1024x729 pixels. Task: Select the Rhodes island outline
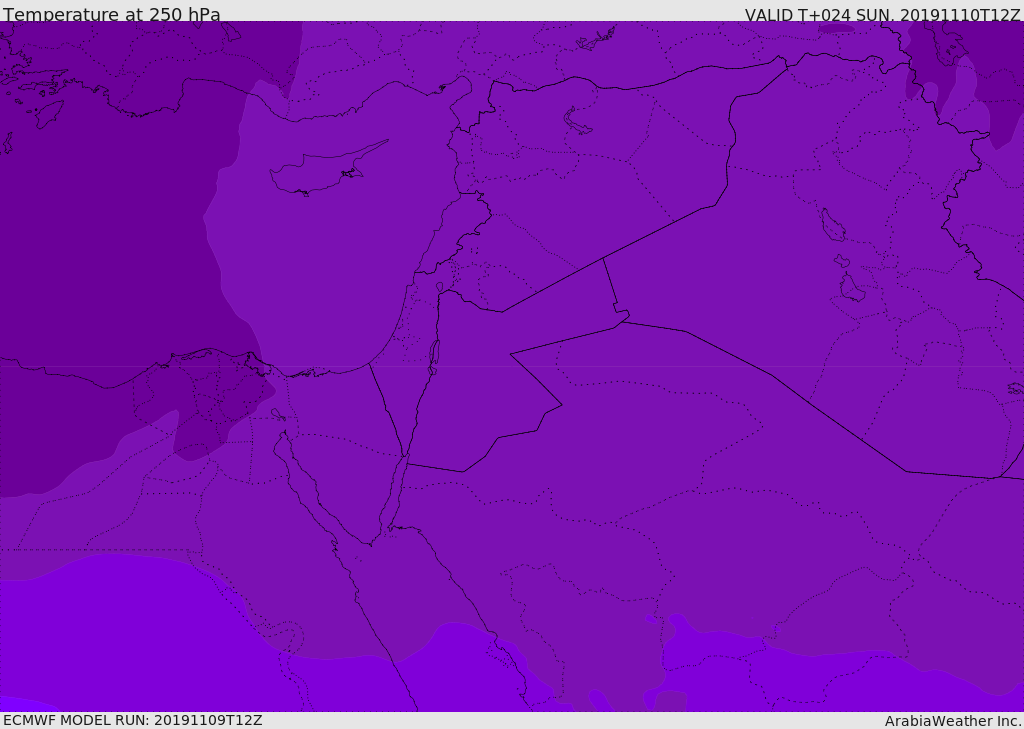pyautogui.click(x=49, y=114)
